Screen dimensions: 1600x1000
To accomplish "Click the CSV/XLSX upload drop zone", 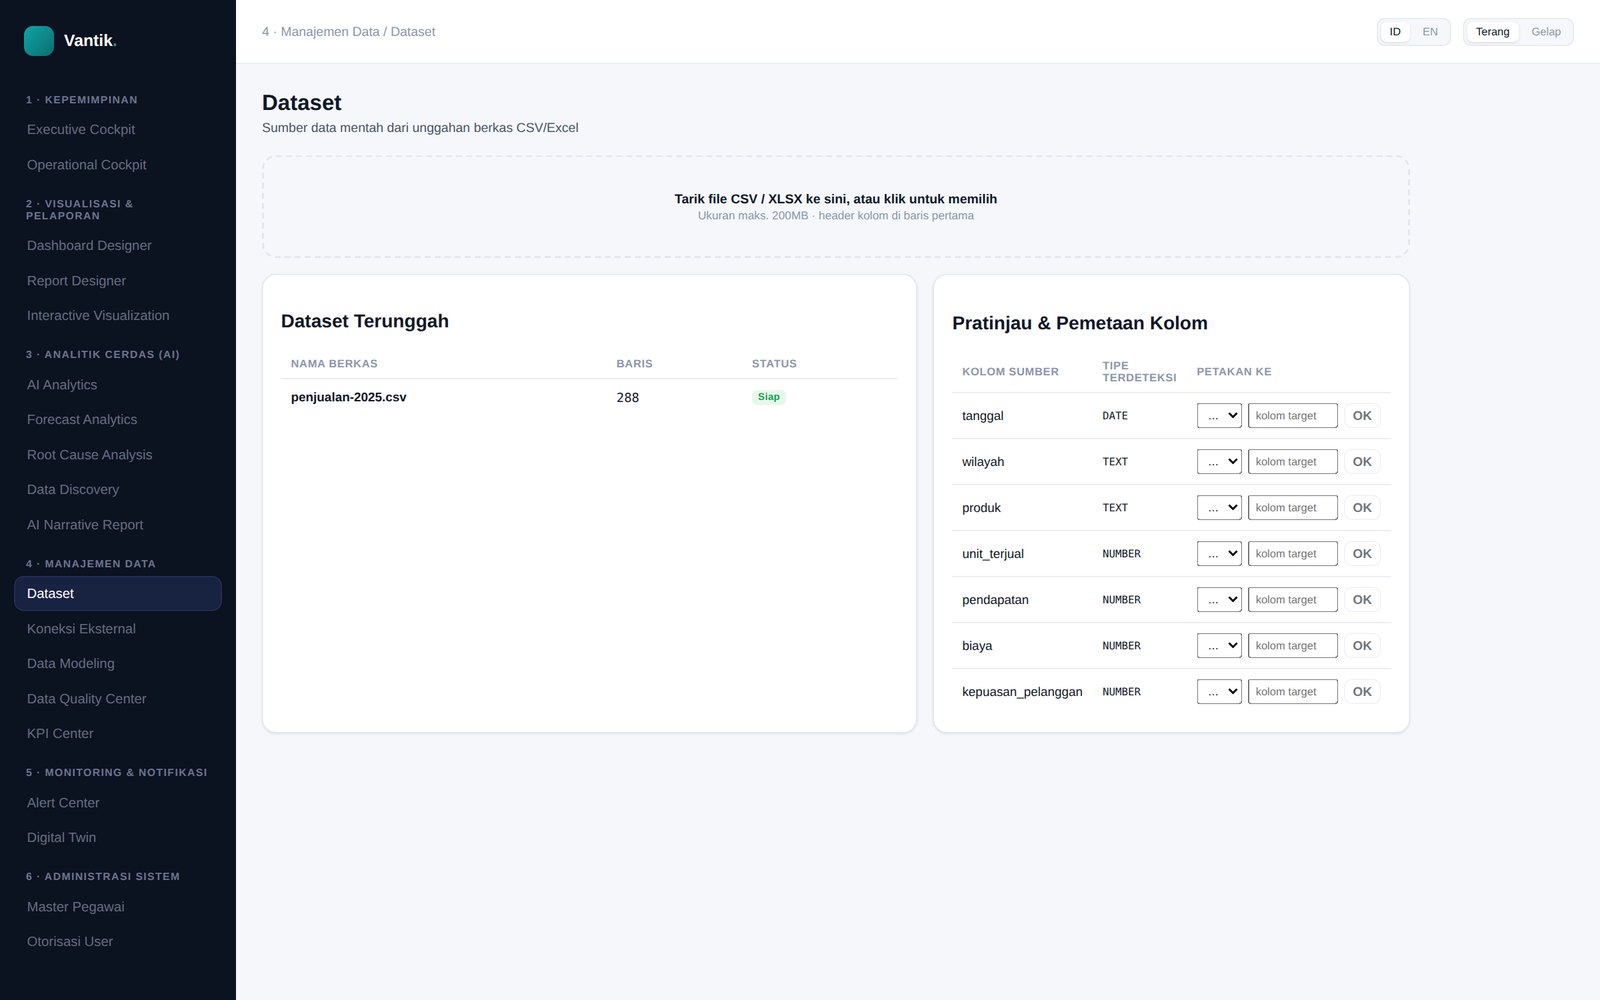I will point(836,207).
